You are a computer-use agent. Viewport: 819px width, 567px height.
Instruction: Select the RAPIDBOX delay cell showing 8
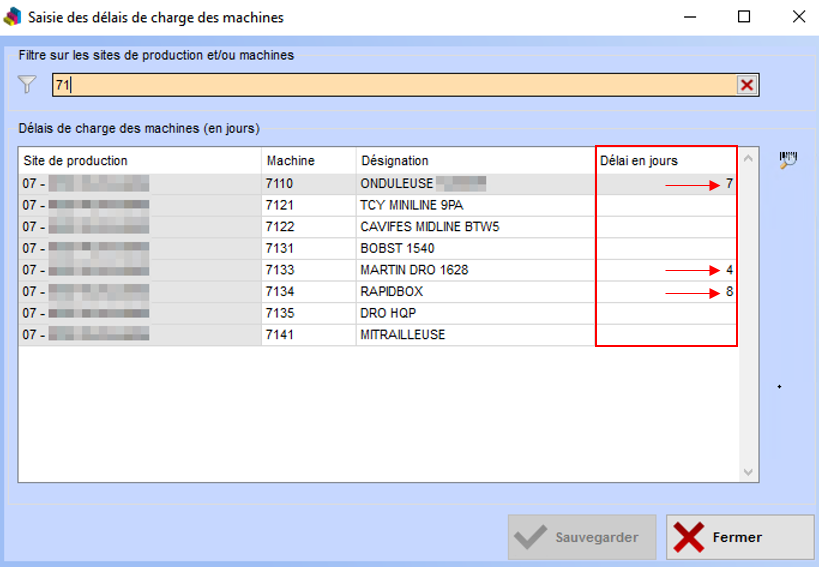[666, 292]
